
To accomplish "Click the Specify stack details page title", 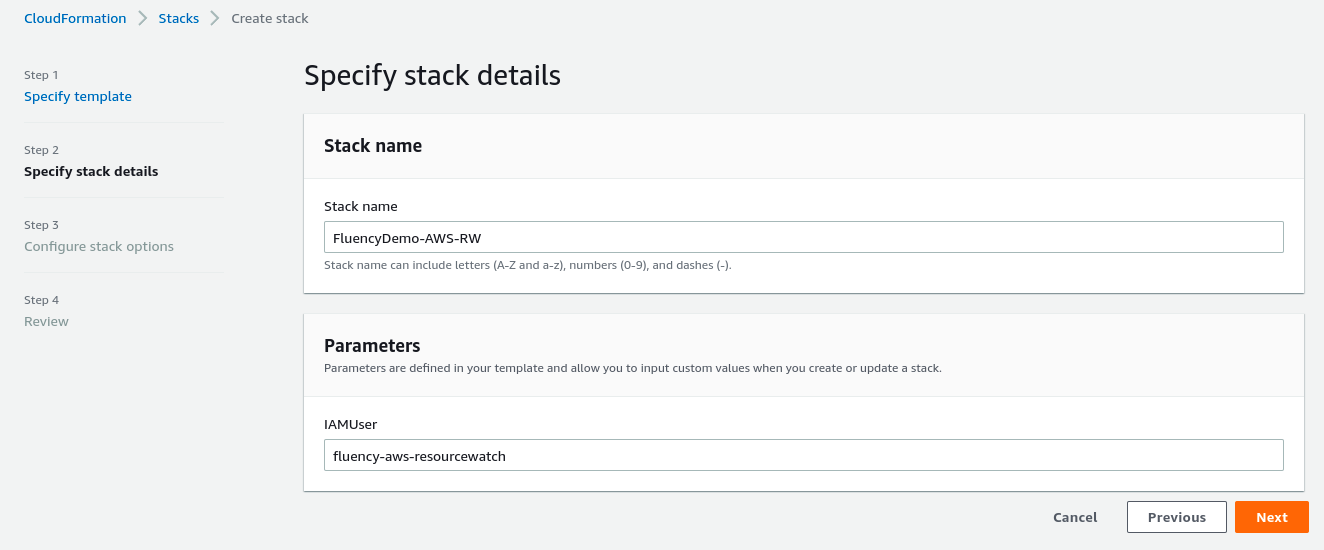I will (432, 76).
